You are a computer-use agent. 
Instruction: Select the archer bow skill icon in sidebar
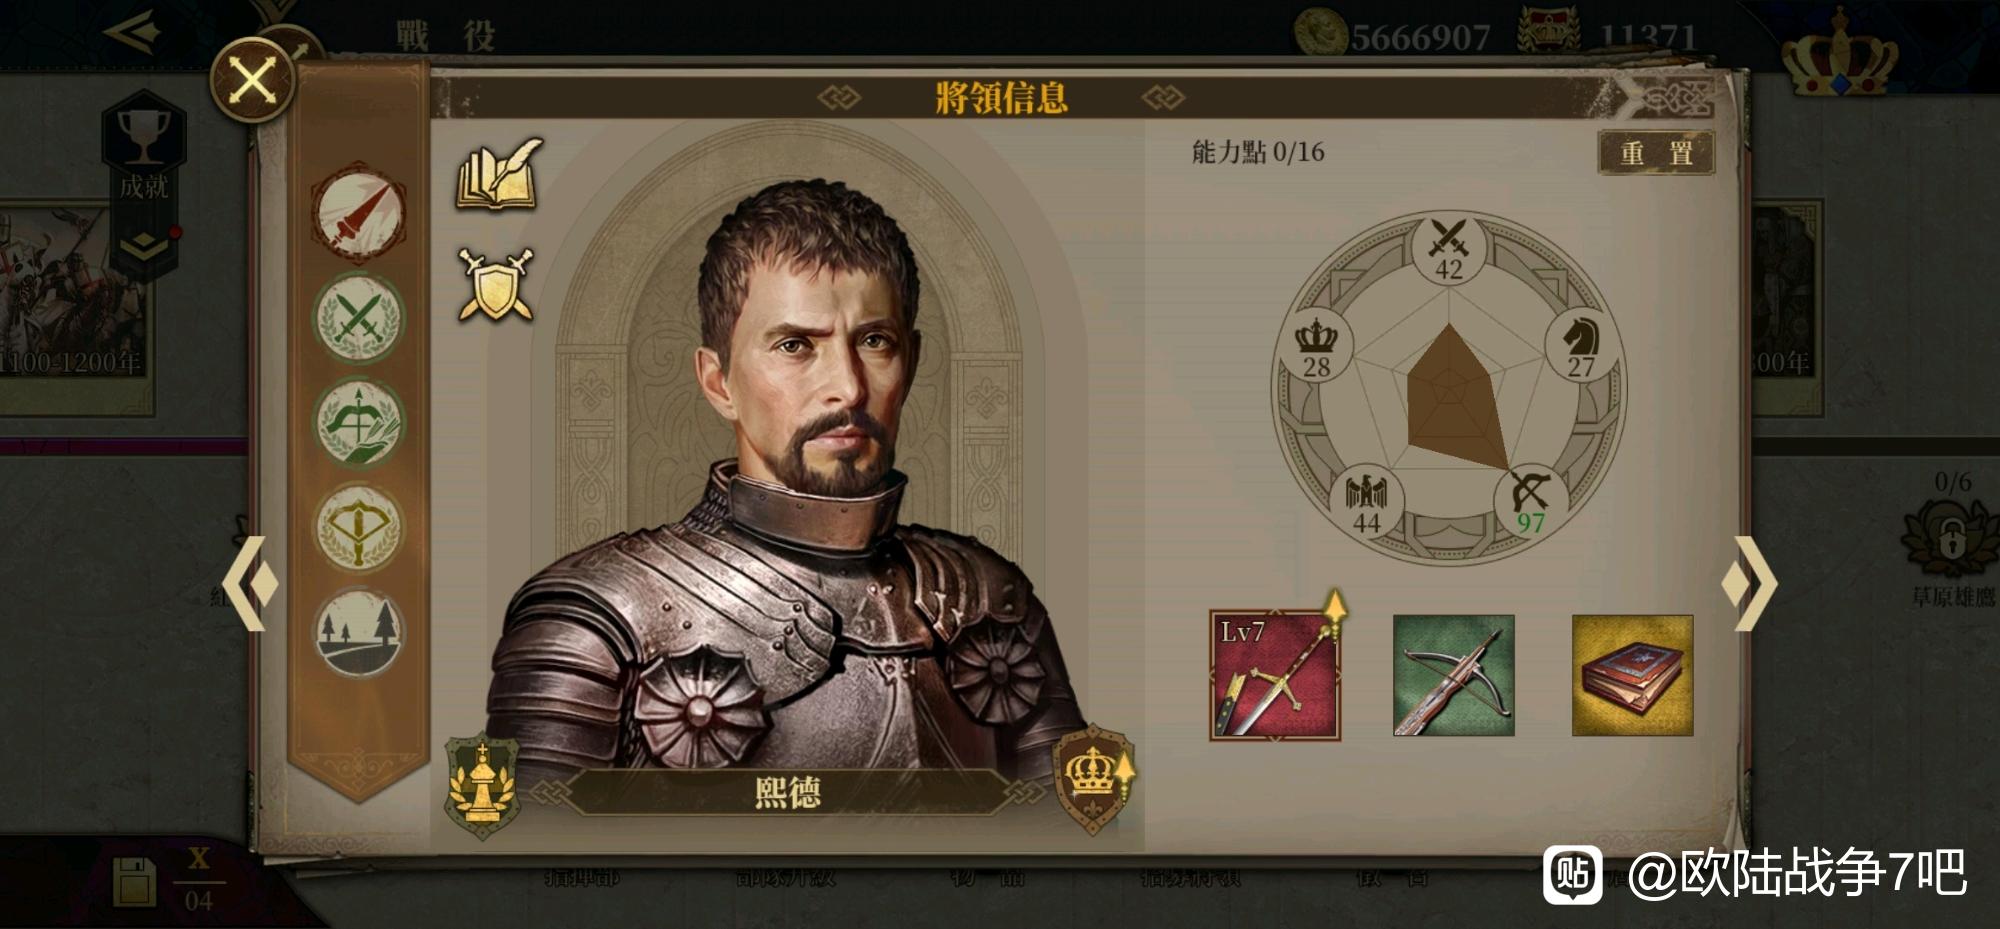tap(358, 423)
